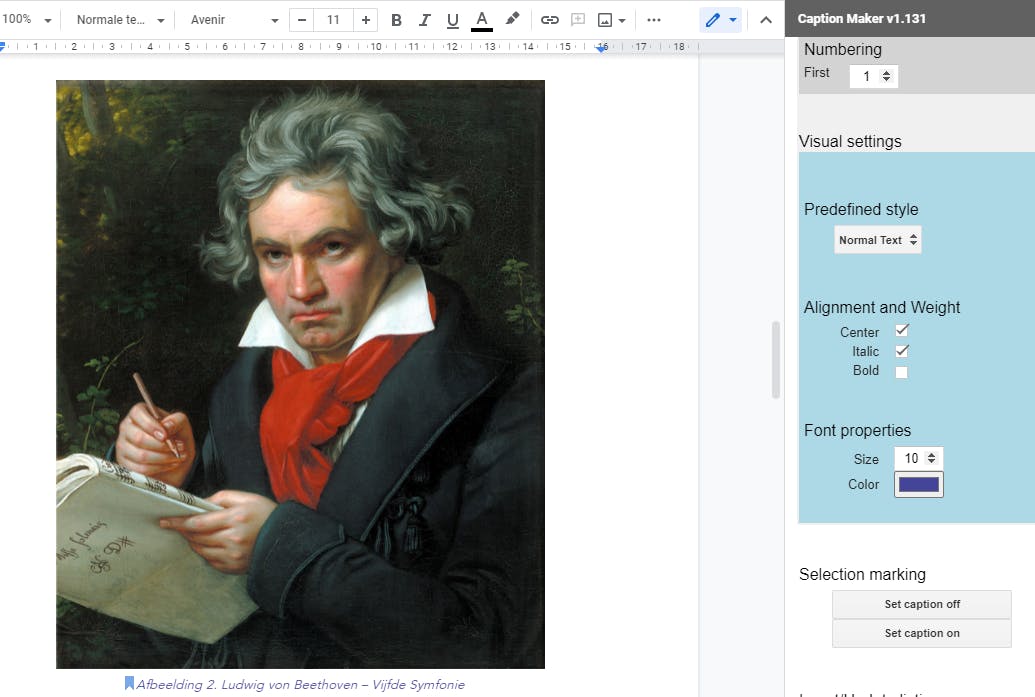Toggle italic formatting in toolbar
Screen dimensions: 1035x697
click(x=424, y=20)
